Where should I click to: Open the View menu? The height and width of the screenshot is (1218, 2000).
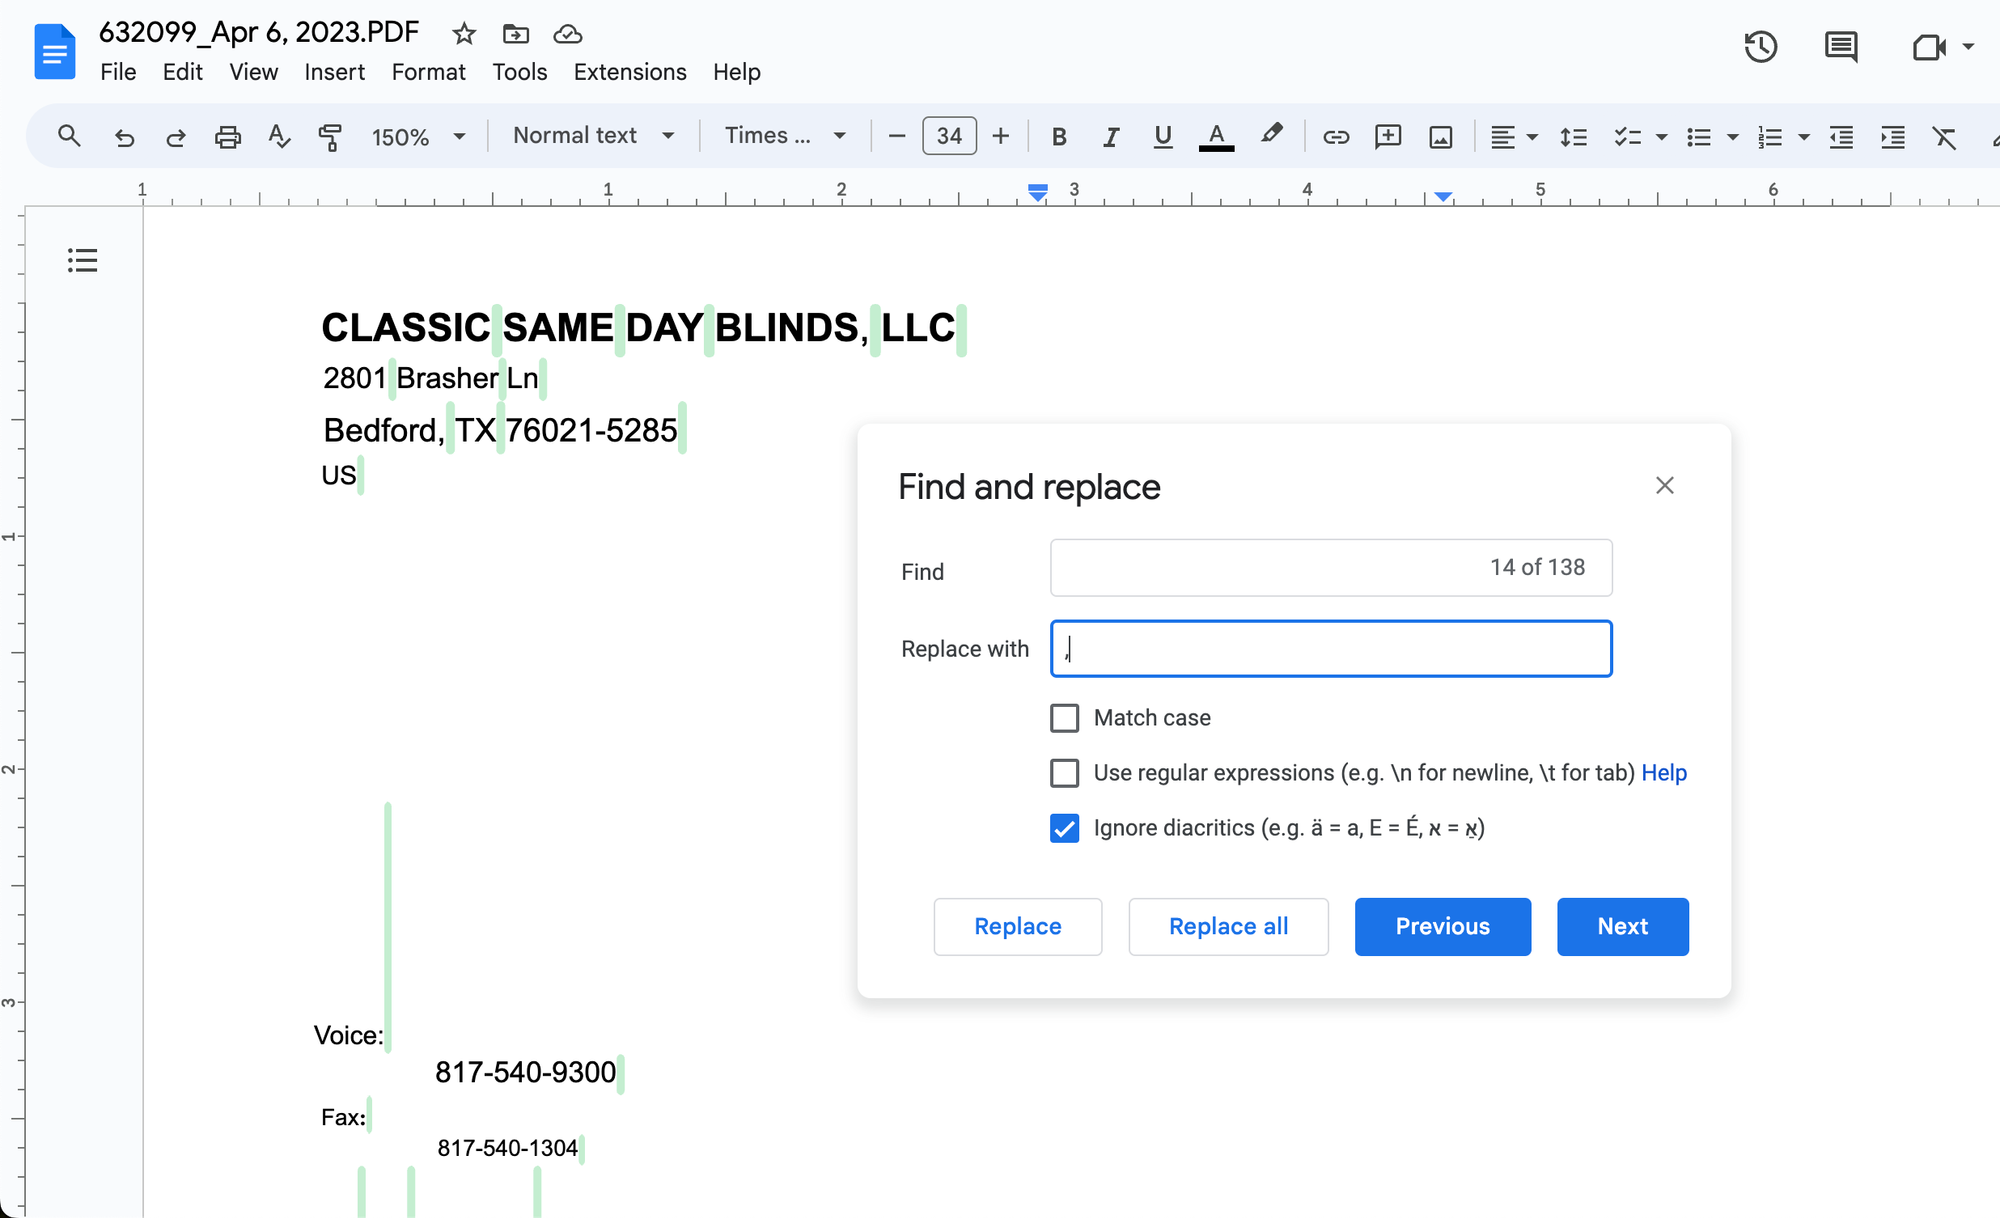click(x=253, y=72)
